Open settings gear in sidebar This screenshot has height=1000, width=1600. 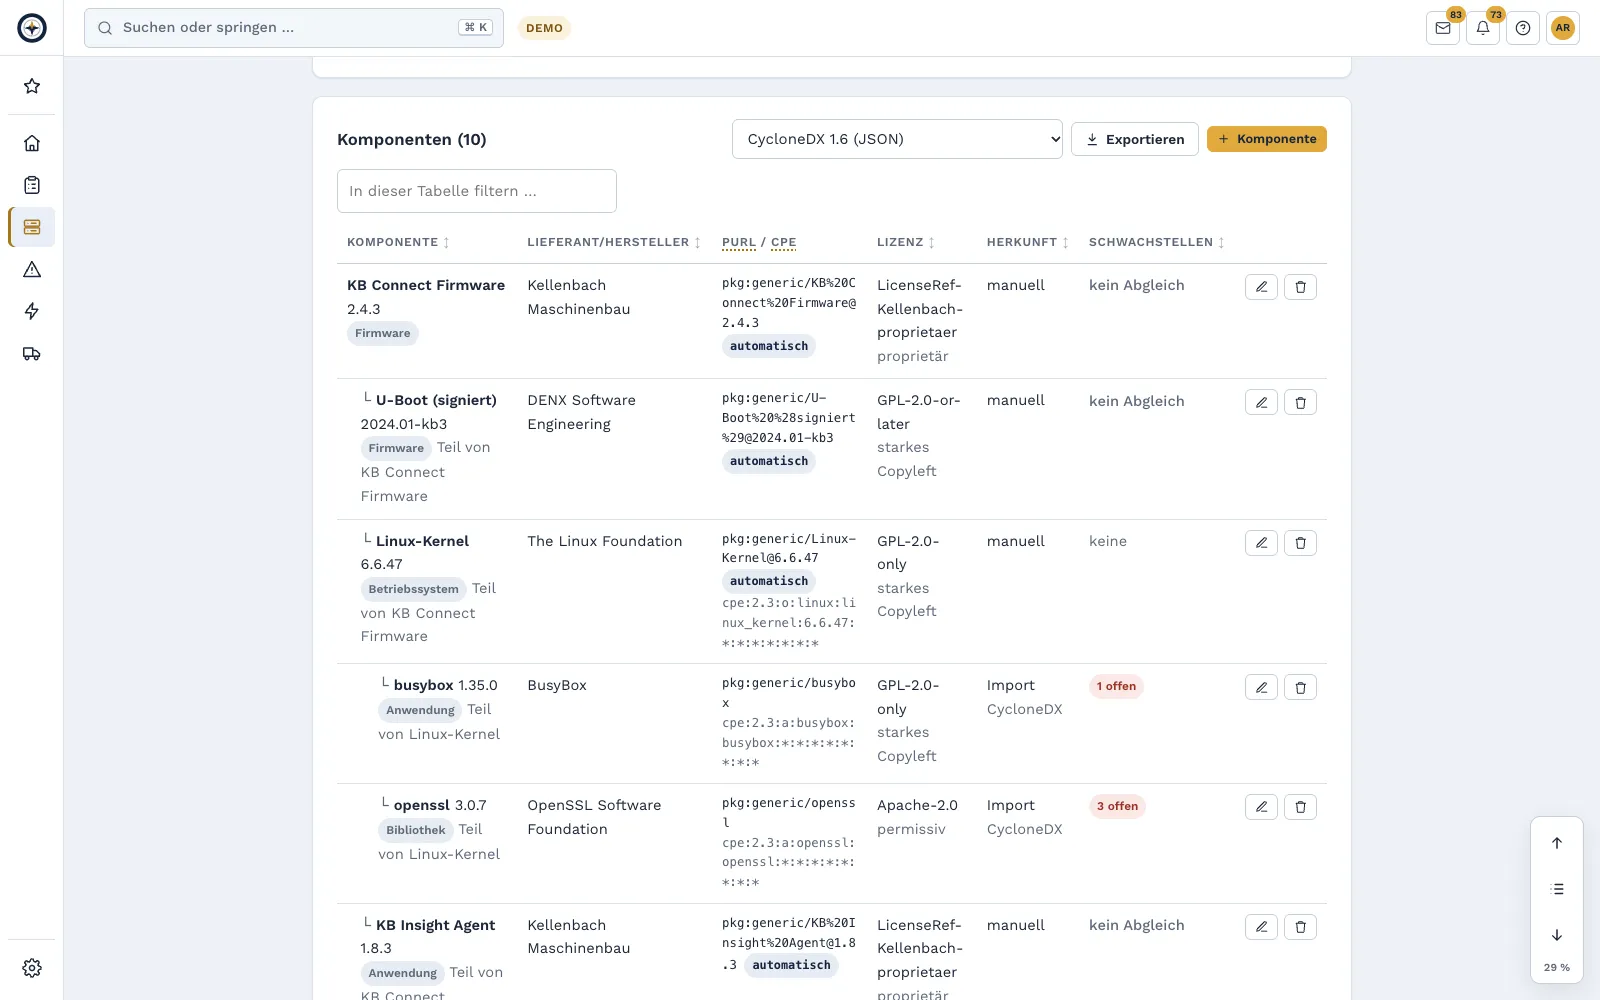(32, 968)
